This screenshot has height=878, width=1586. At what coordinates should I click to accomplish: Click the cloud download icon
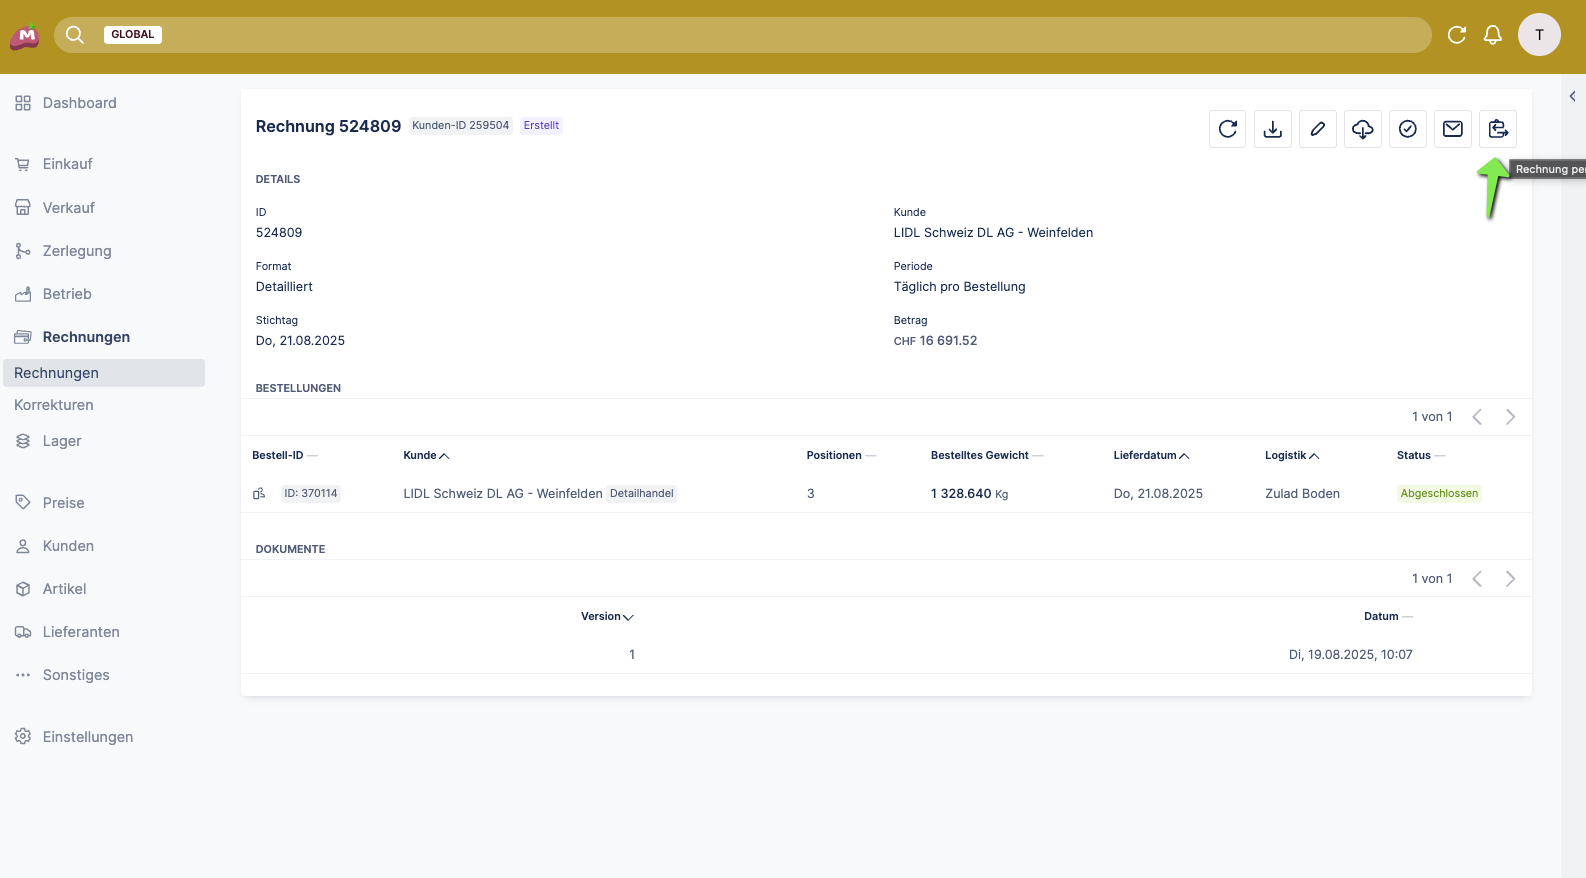pyautogui.click(x=1362, y=129)
